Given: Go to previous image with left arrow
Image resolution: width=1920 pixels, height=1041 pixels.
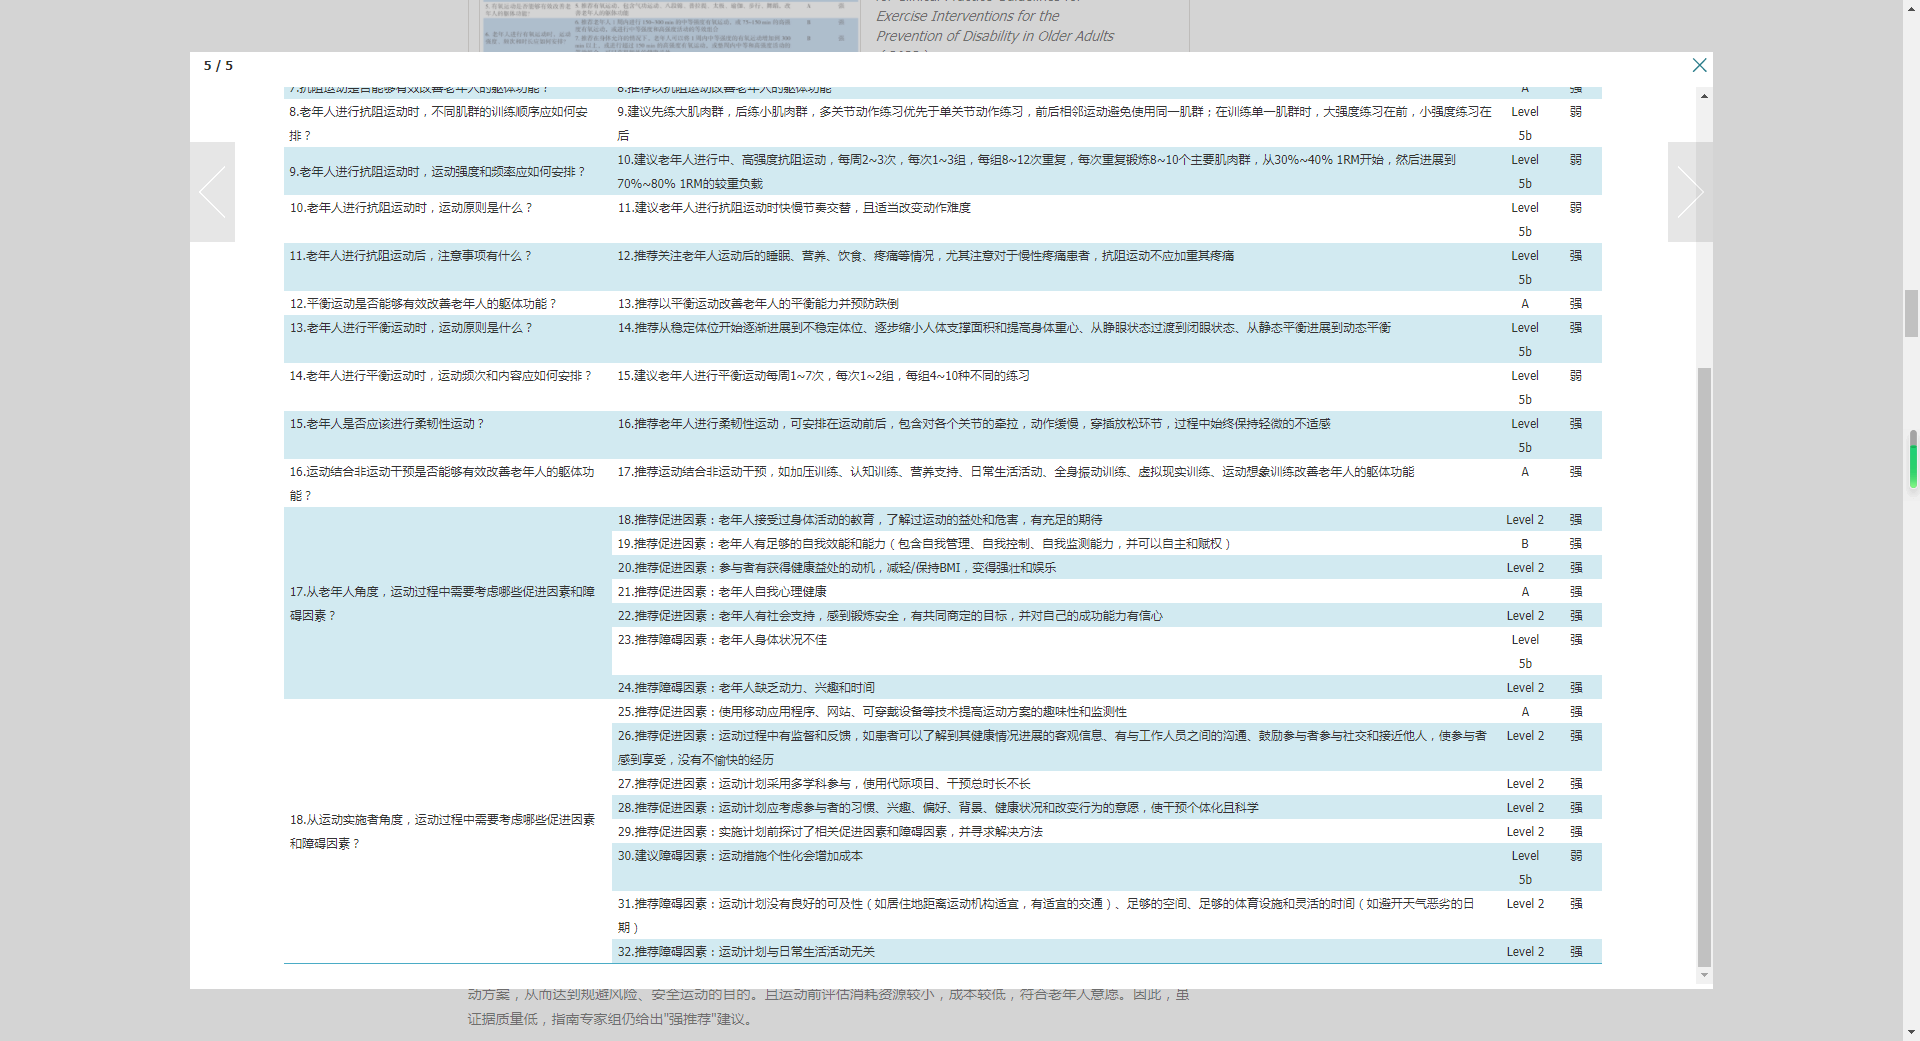Looking at the screenshot, I should click(x=212, y=192).
